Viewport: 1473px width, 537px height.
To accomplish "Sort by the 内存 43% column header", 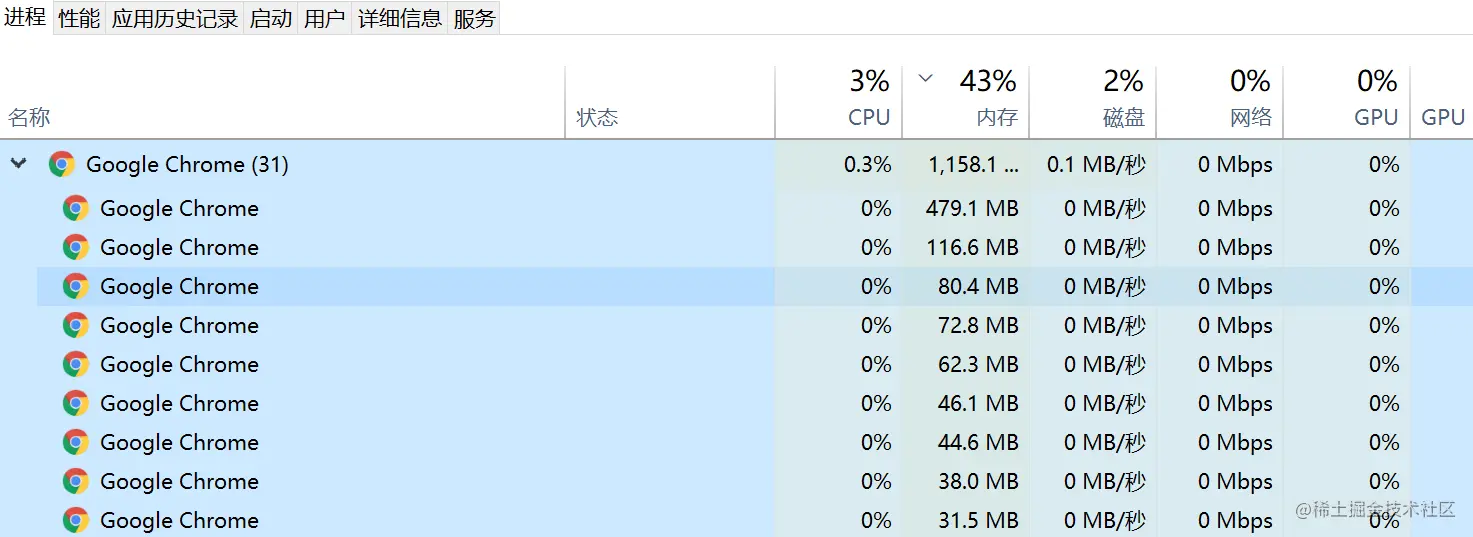I will [x=966, y=102].
